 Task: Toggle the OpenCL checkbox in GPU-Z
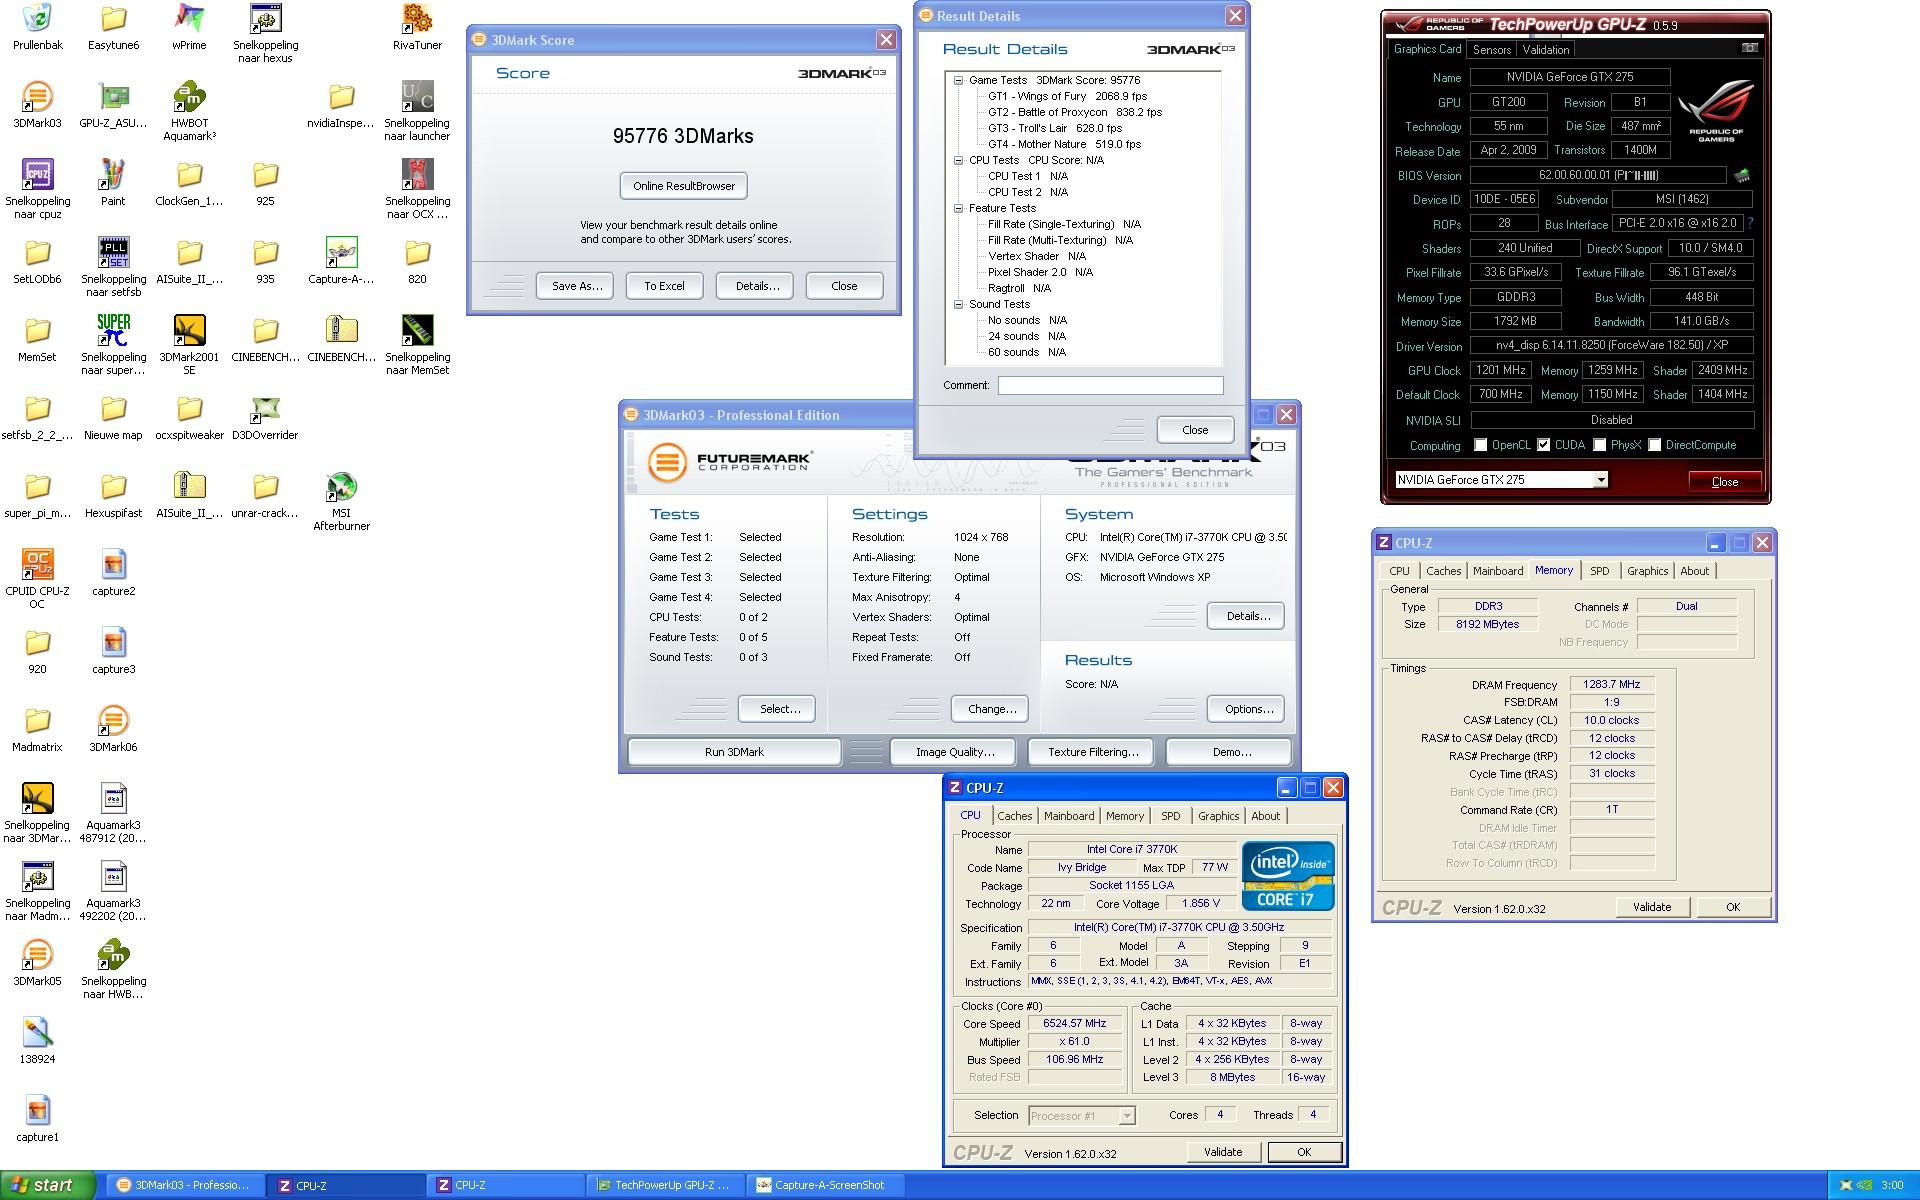pyautogui.click(x=1481, y=445)
